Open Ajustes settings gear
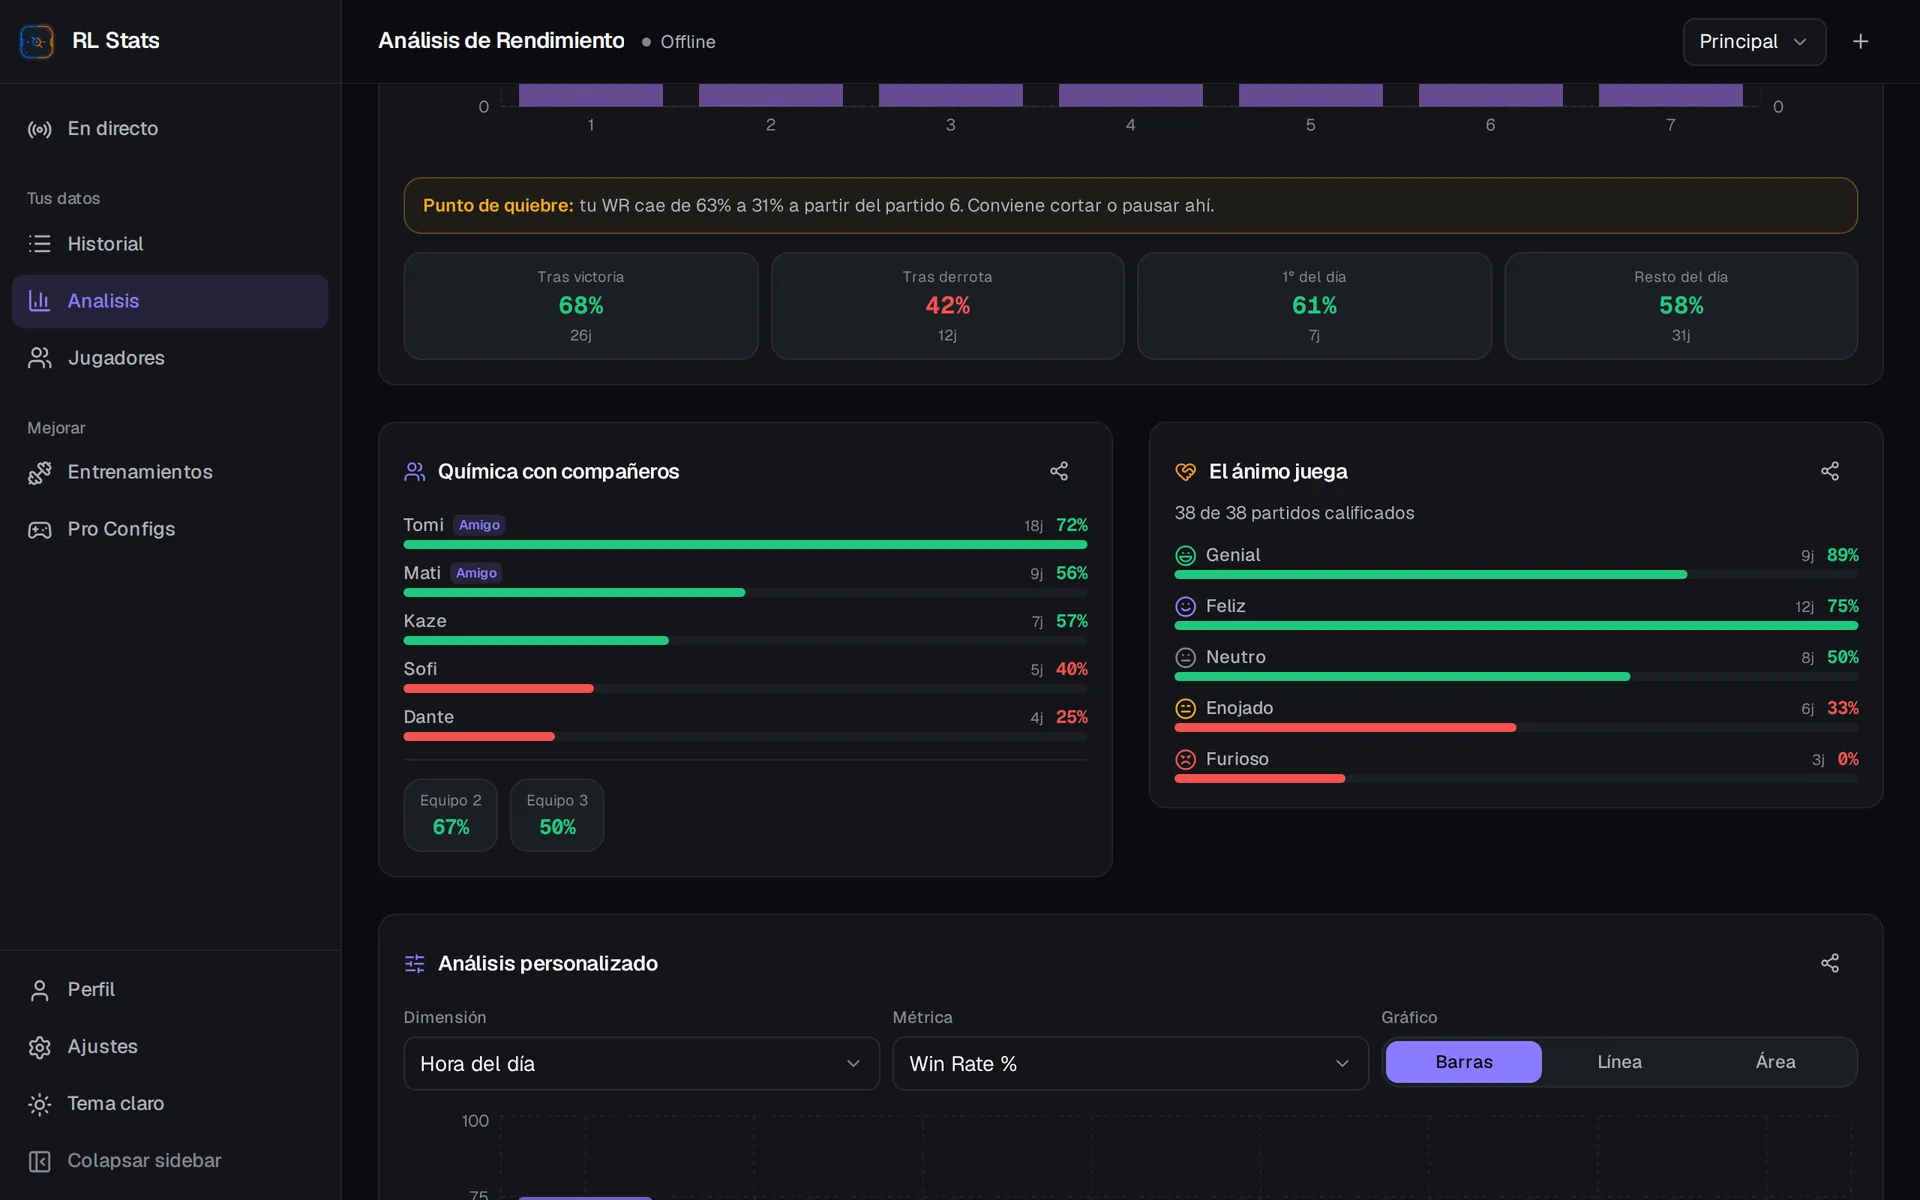Viewport: 1920px width, 1200px height. pyautogui.click(x=170, y=1047)
